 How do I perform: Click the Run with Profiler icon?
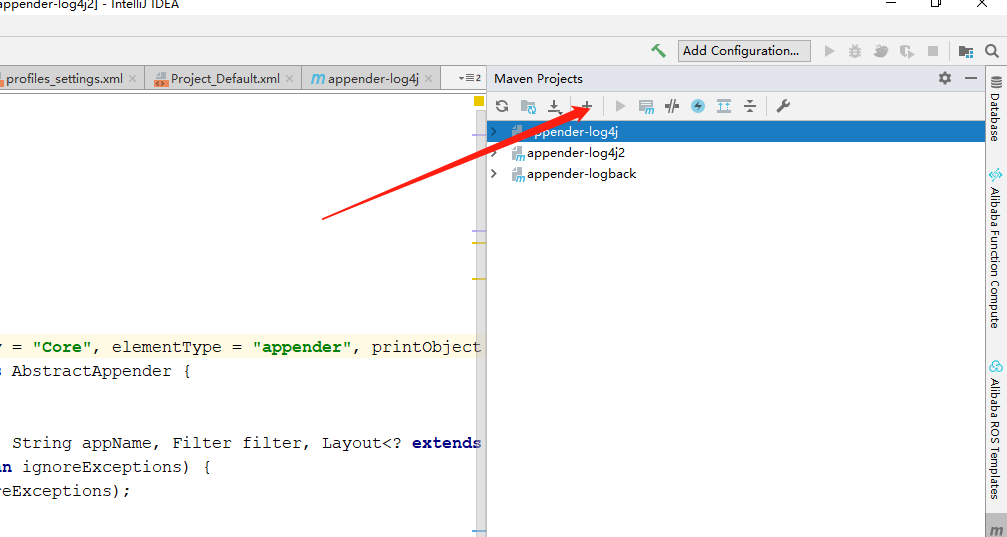point(907,51)
